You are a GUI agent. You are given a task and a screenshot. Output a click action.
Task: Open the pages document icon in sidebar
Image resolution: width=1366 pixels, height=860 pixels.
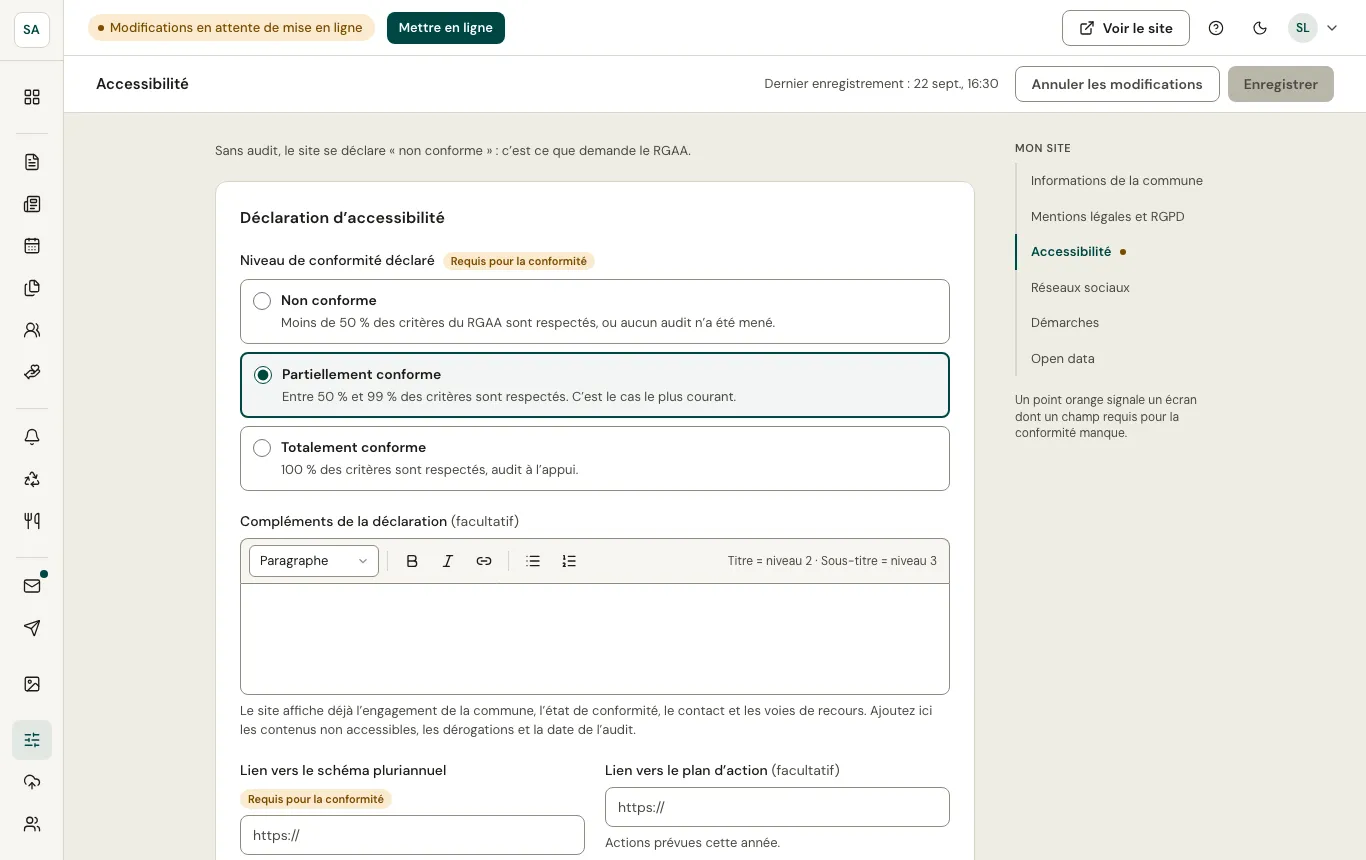coord(32,162)
